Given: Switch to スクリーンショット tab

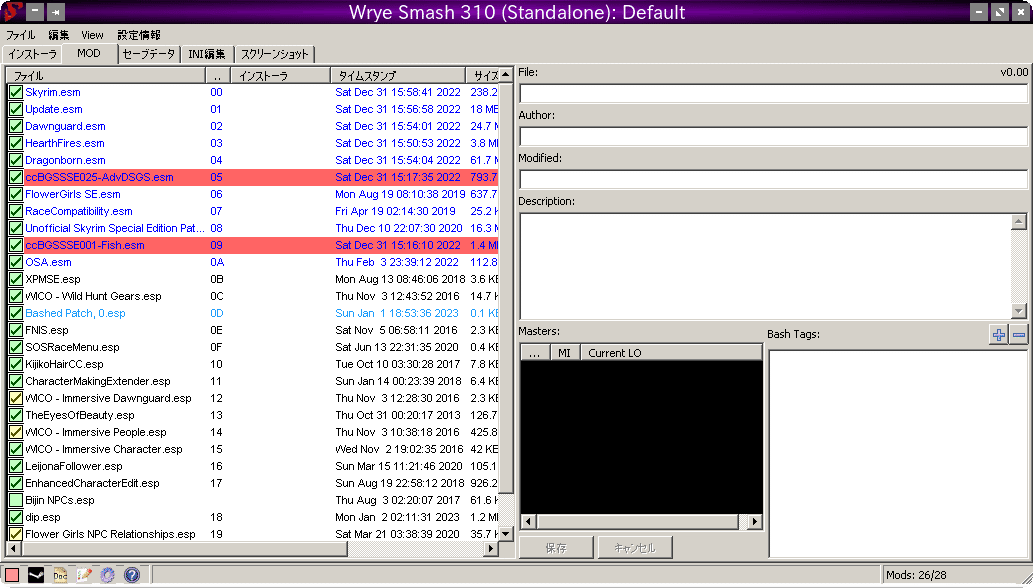Looking at the screenshot, I should click(274, 55).
